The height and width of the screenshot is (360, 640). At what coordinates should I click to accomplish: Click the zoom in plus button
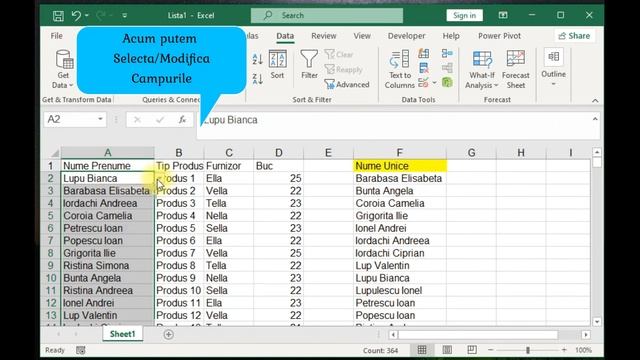pyautogui.click(x=564, y=350)
